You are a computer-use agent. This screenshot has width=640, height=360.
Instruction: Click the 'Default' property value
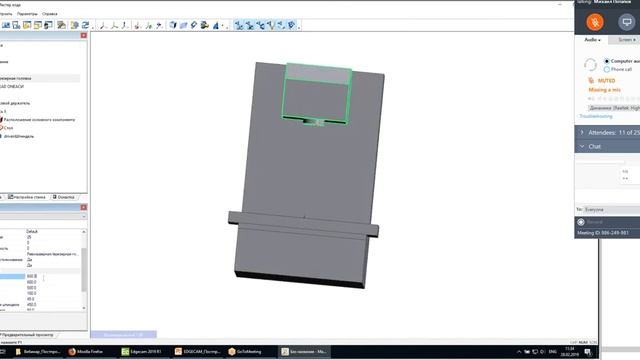pos(32,231)
